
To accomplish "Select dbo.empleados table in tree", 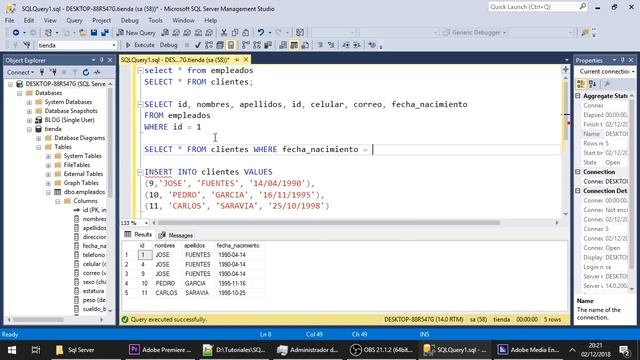I will tap(84, 192).
